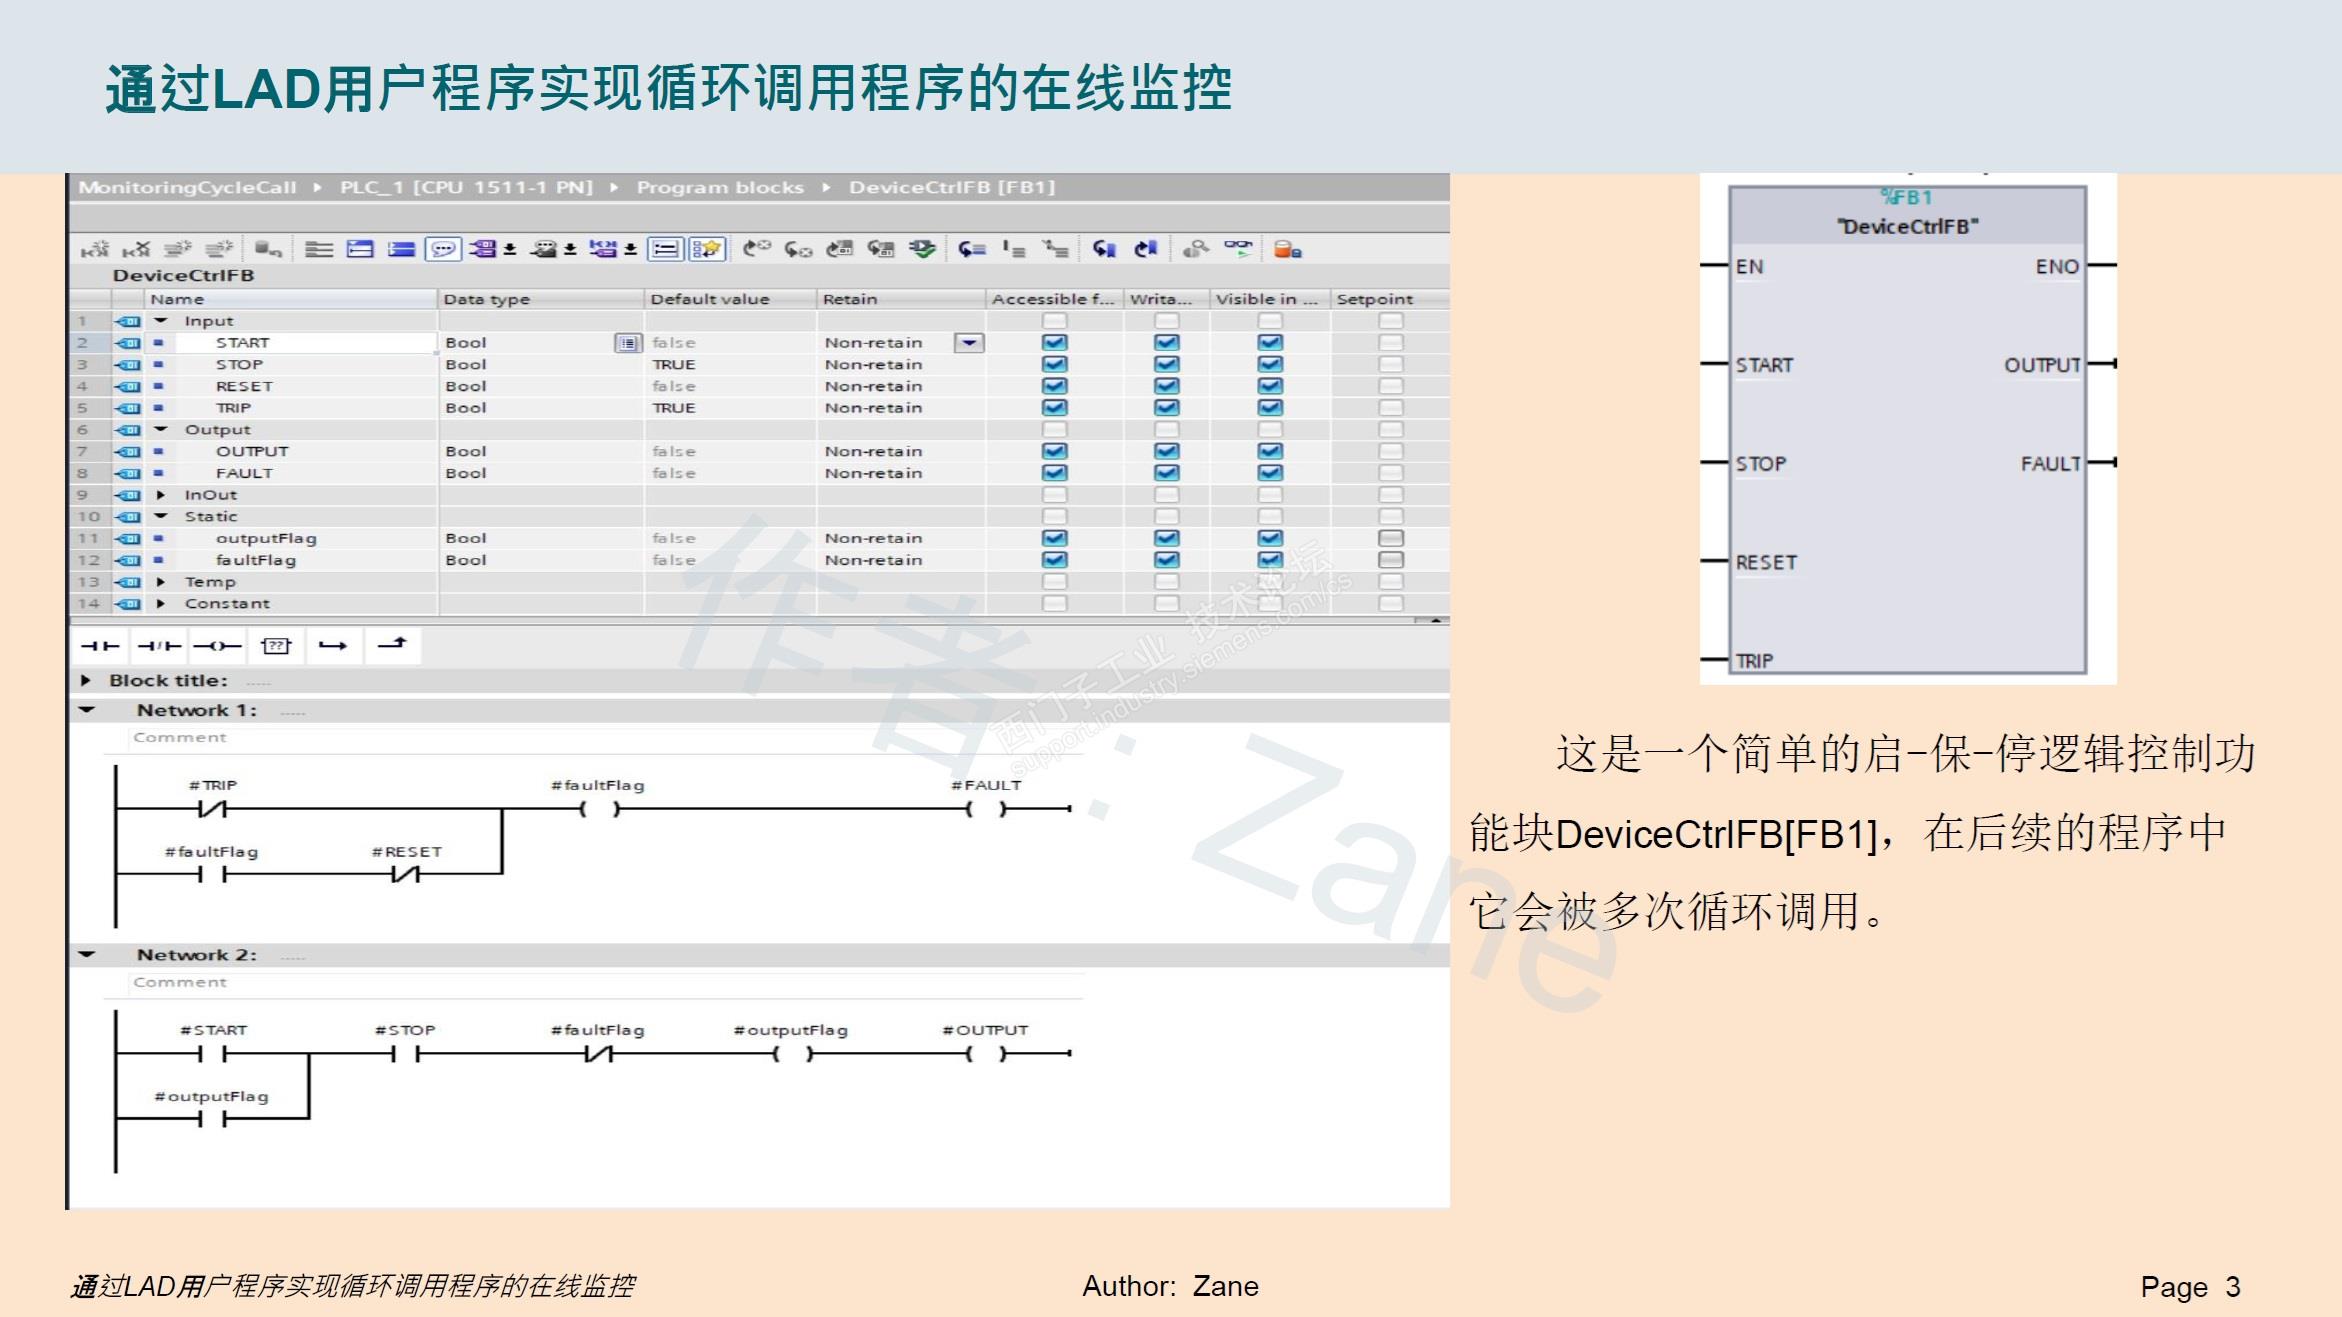Uncheck Accessible checkbox for START row

click(1054, 343)
